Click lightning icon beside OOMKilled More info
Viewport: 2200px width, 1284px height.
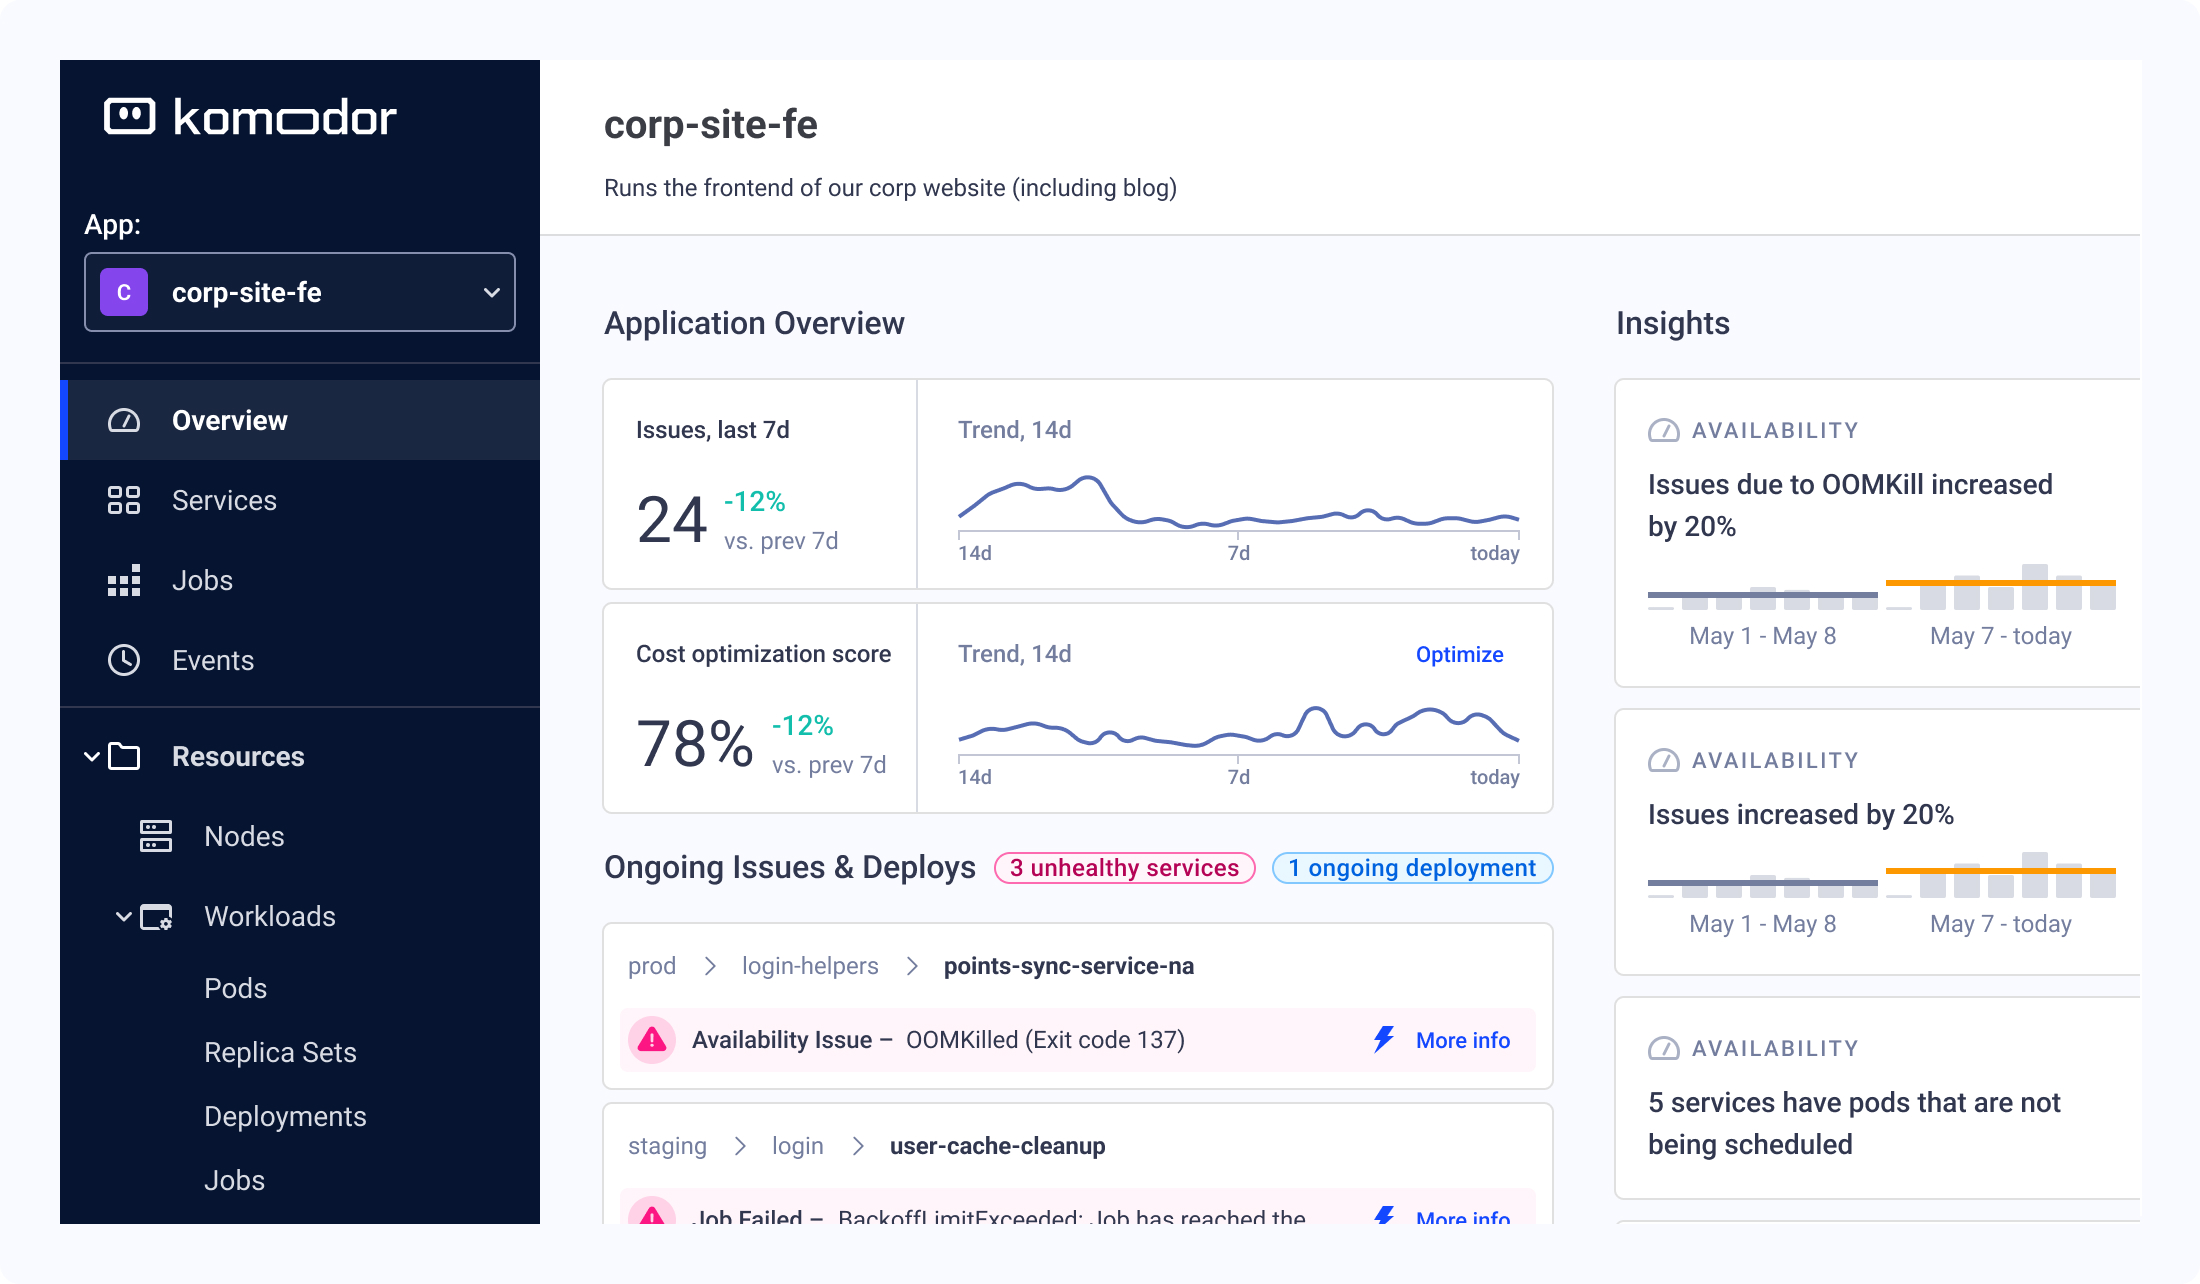pos(1384,1040)
